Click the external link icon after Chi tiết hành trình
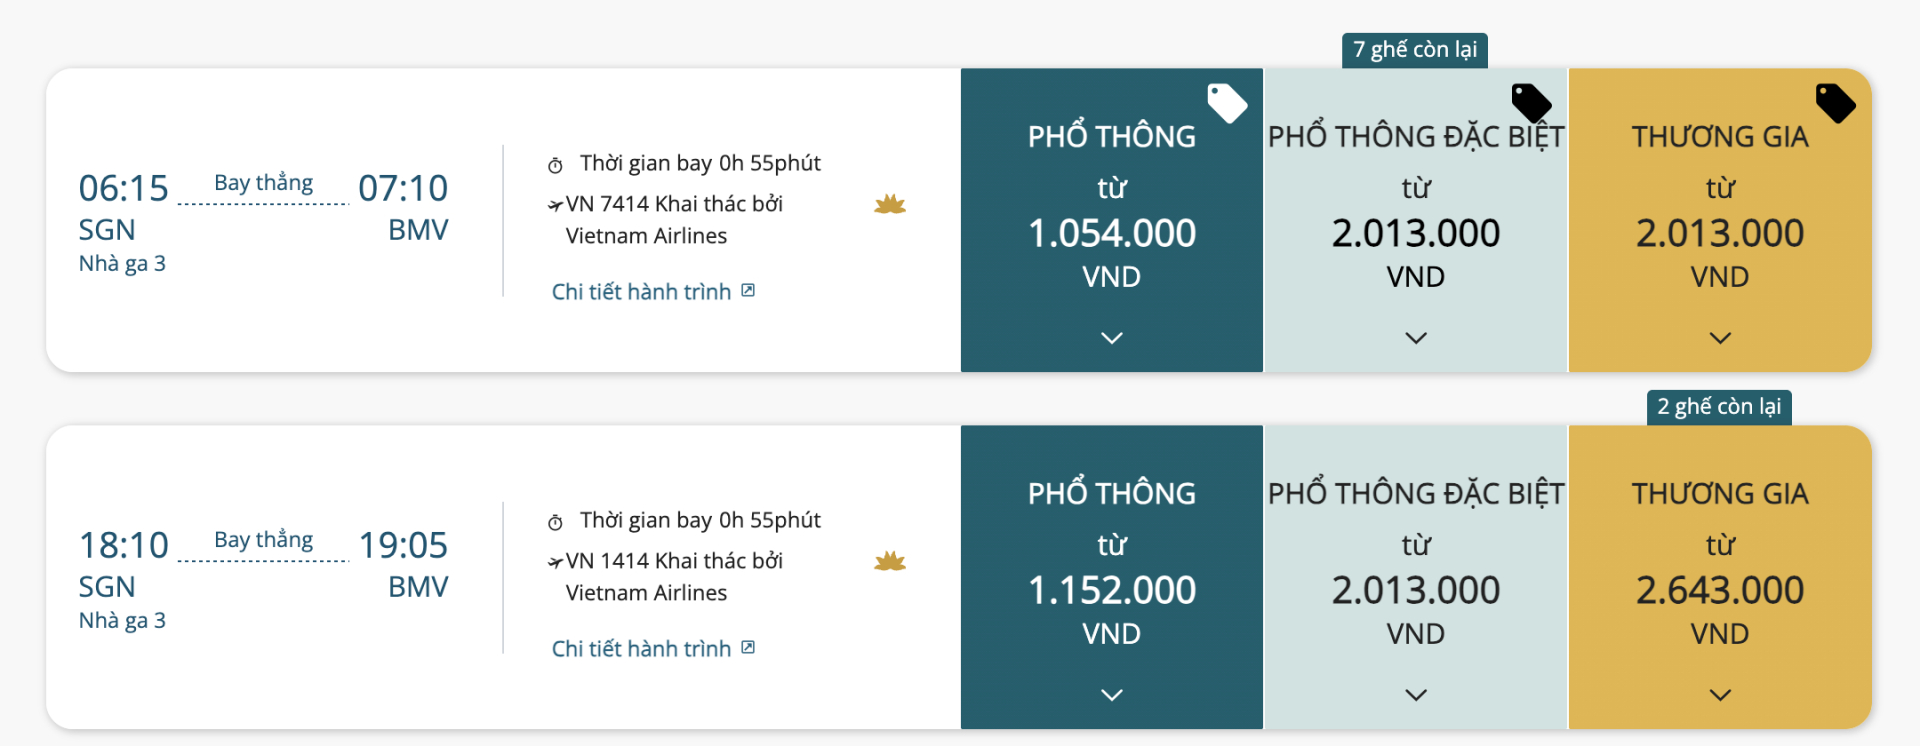The width and height of the screenshot is (1920, 746). 747,289
